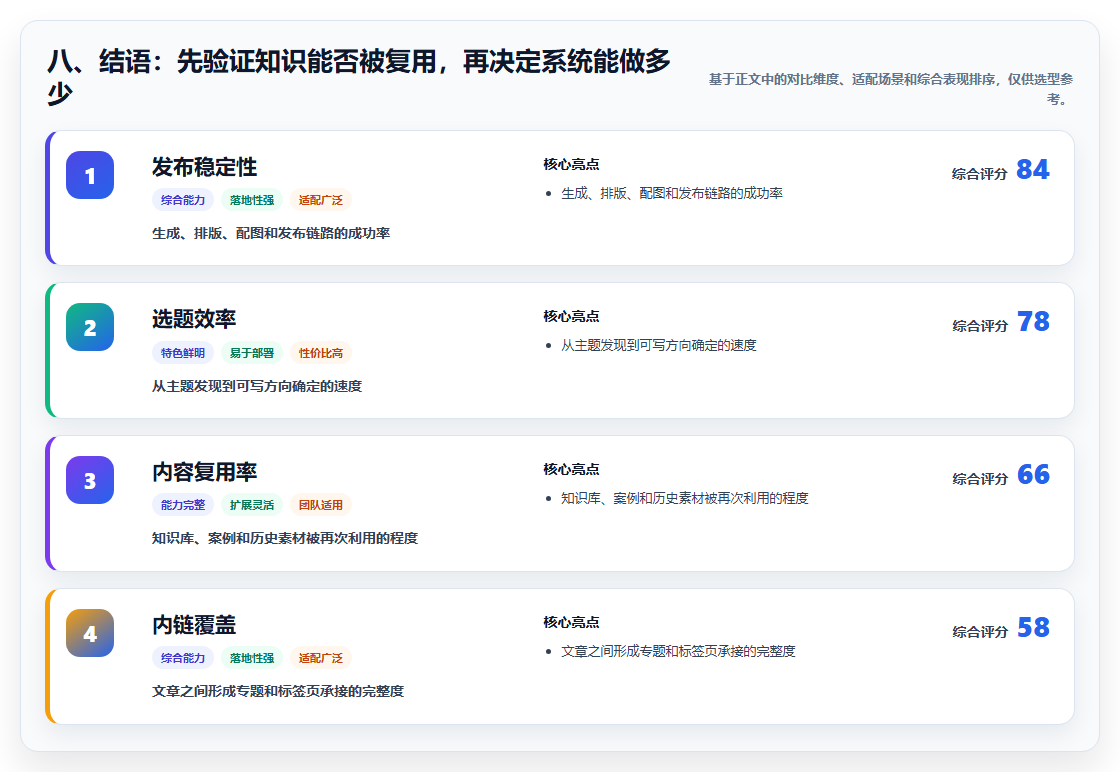Viewport: 1120px width, 772px height.
Task: Click the score 78
Action: pyautogui.click(x=1033, y=321)
